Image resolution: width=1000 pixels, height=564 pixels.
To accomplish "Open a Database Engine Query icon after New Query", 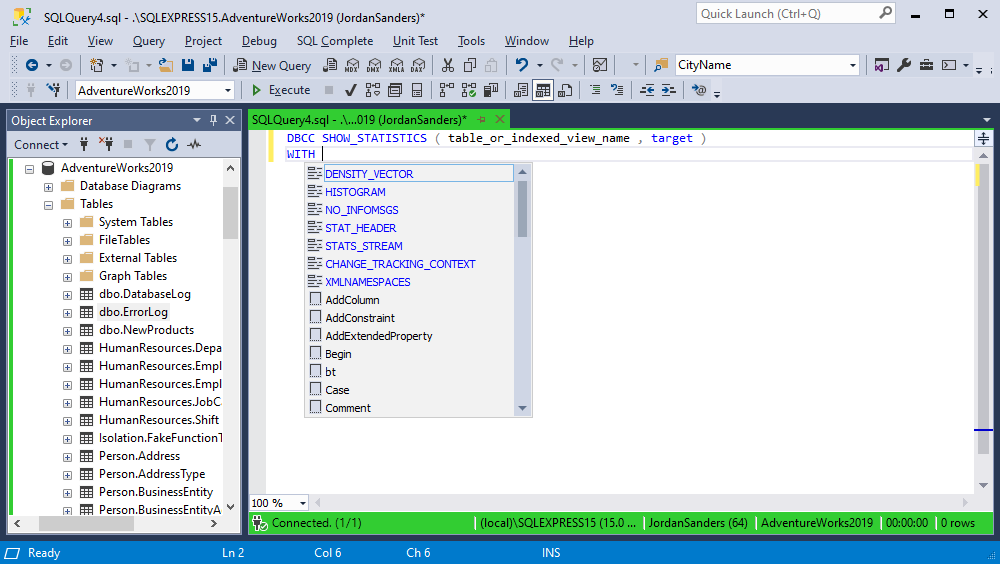I will point(330,65).
